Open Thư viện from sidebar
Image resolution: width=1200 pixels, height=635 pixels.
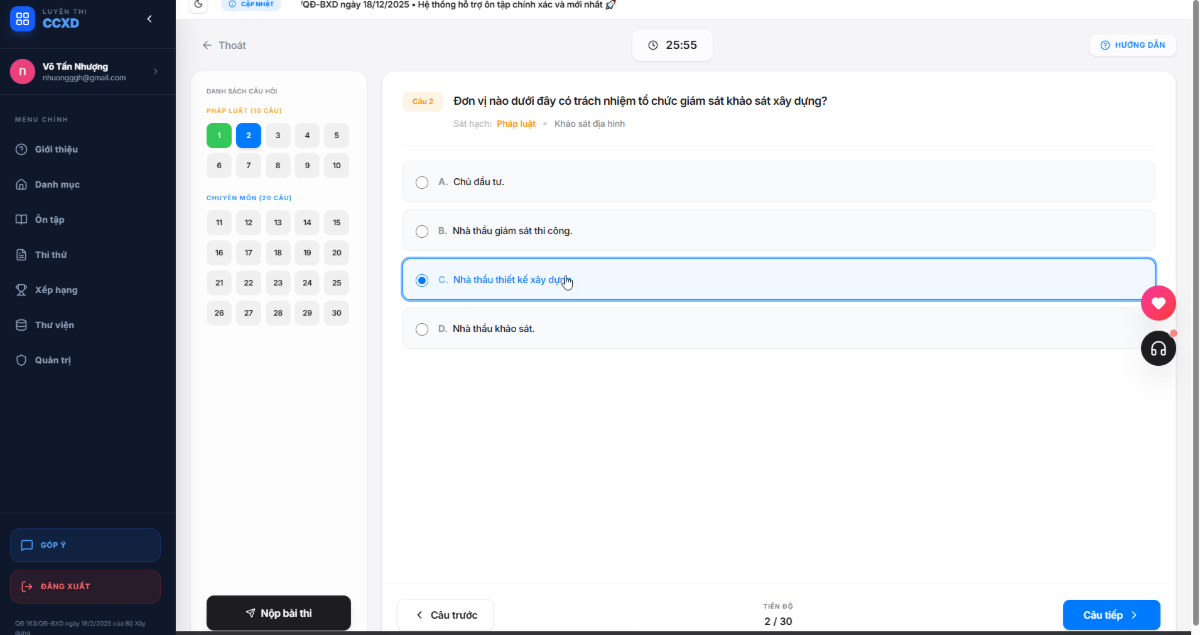[54, 325]
